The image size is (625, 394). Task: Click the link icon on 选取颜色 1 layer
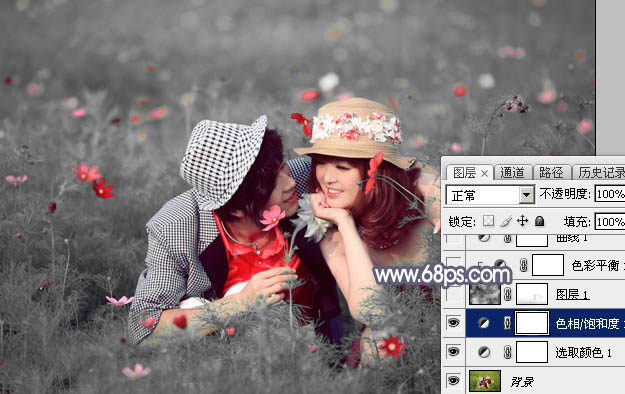click(507, 352)
